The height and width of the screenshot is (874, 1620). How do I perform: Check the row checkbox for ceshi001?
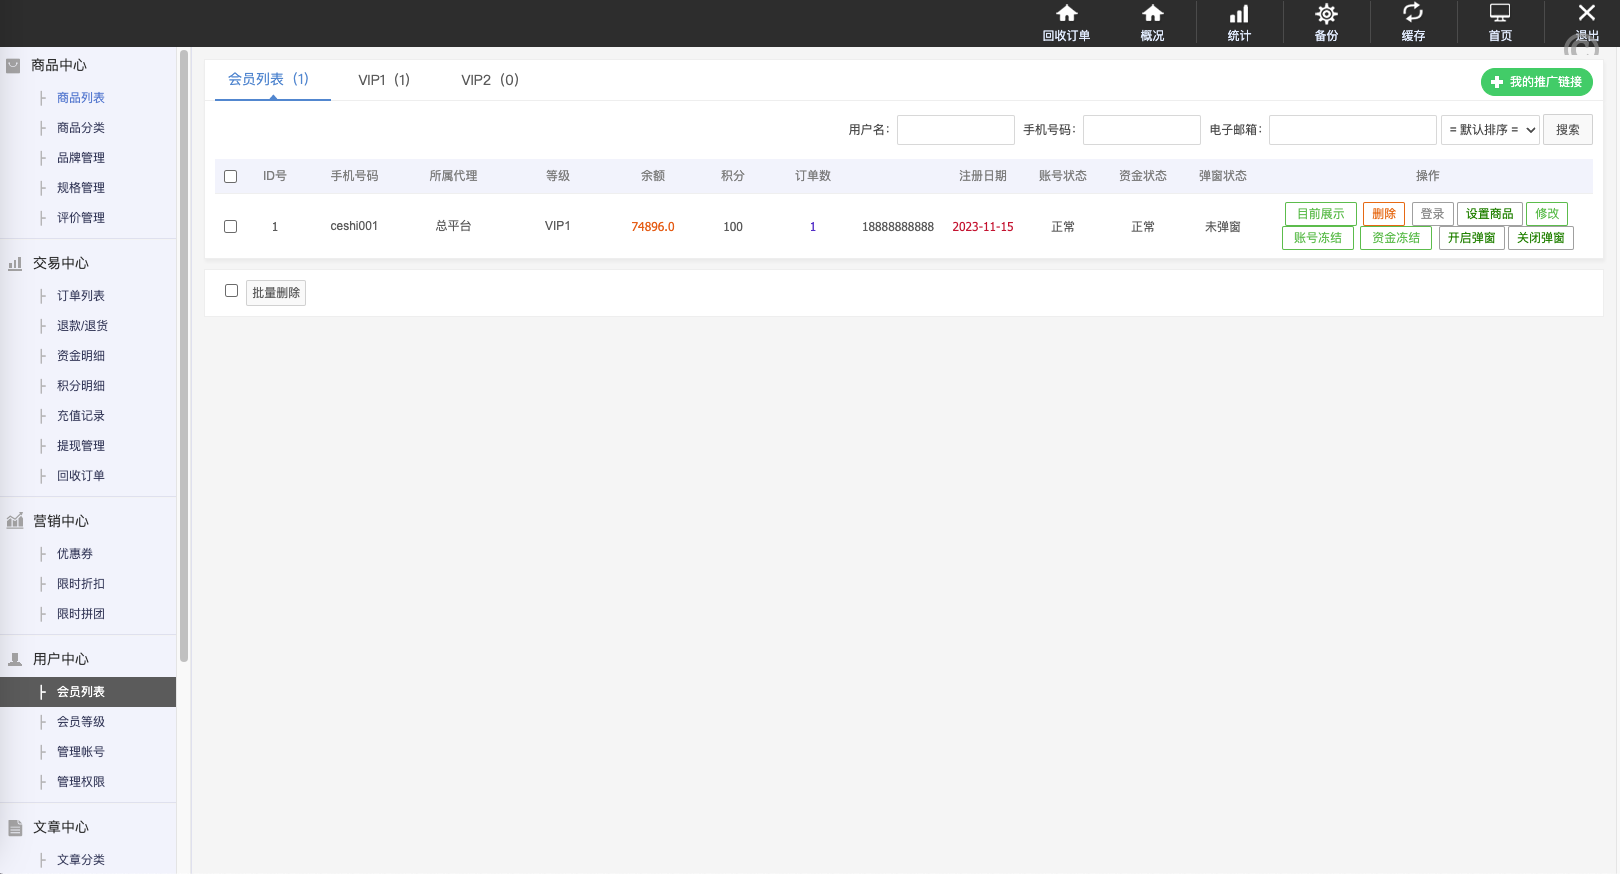[x=231, y=227]
